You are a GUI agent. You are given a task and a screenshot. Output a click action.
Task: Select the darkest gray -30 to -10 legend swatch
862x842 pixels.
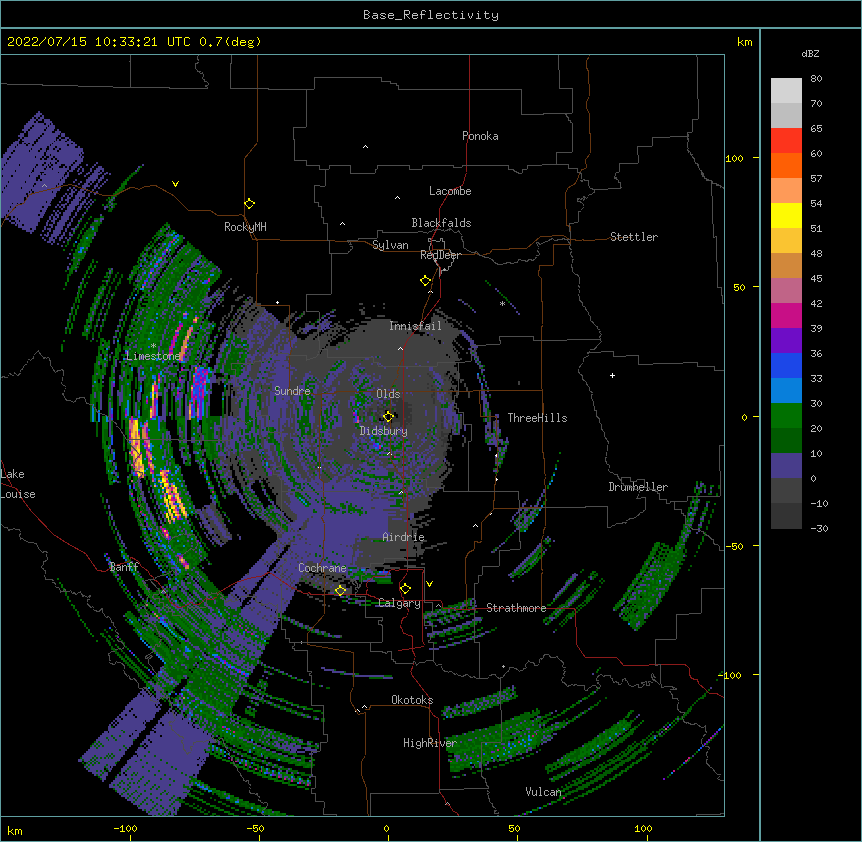point(786,516)
